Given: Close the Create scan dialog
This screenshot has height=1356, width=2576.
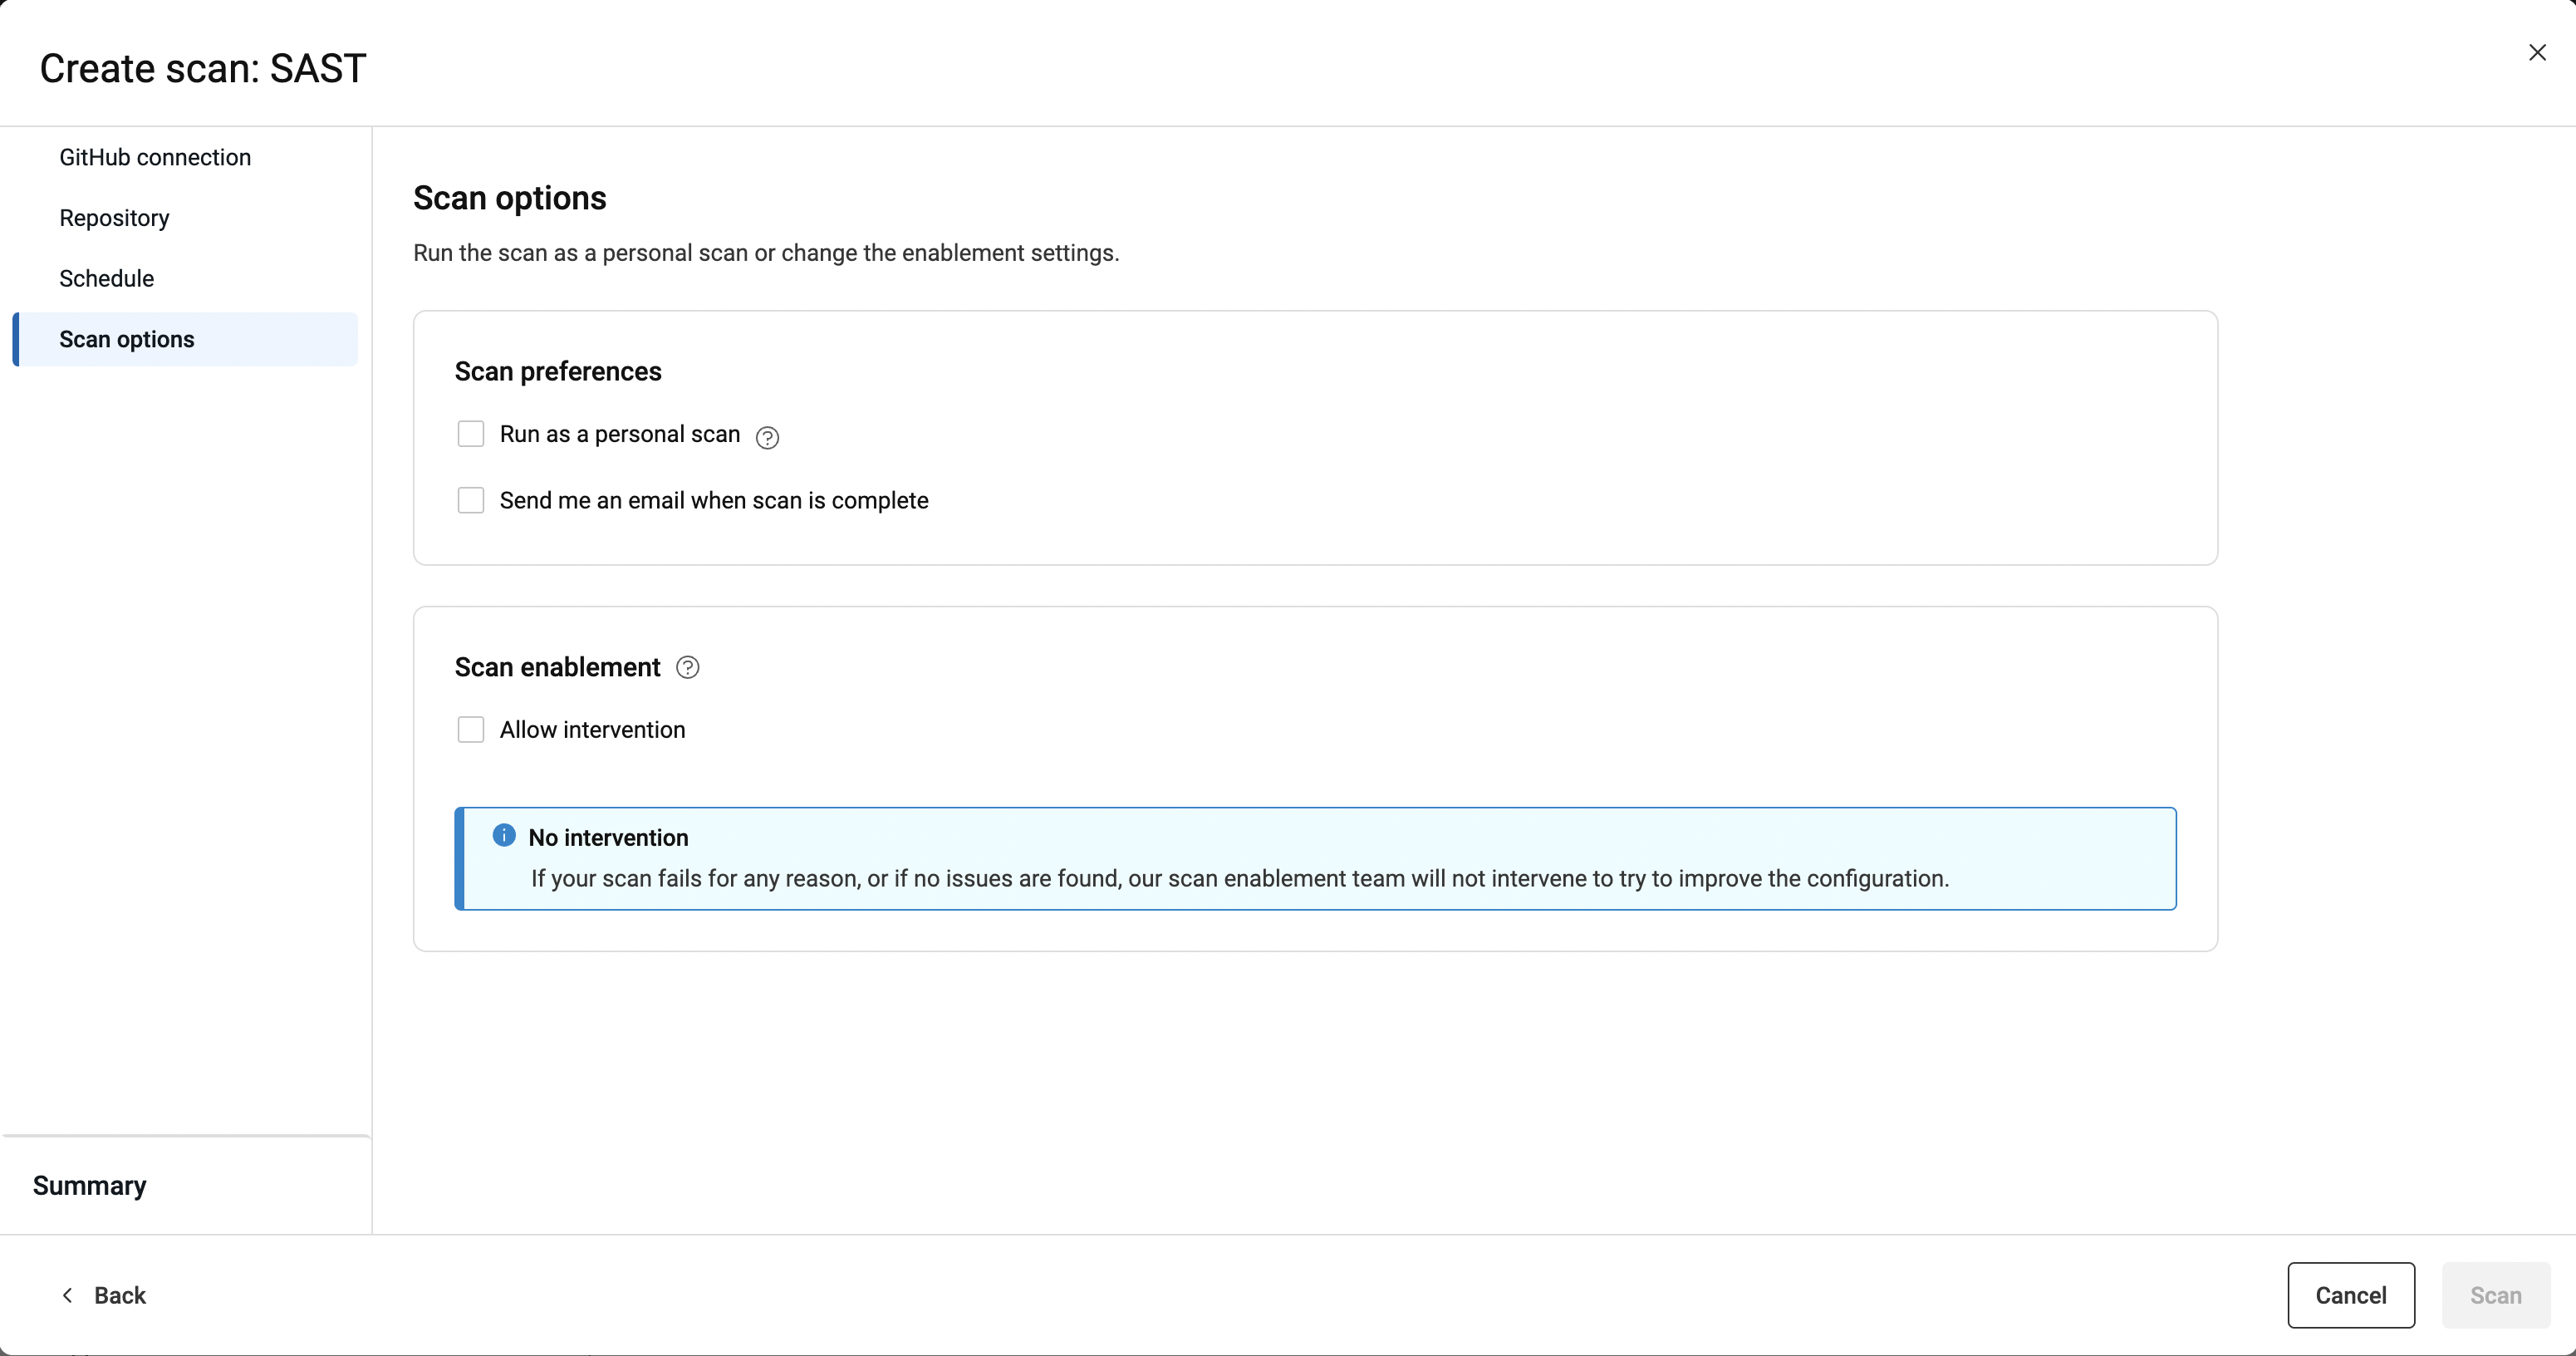Looking at the screenshot, I should [2537, 53].
